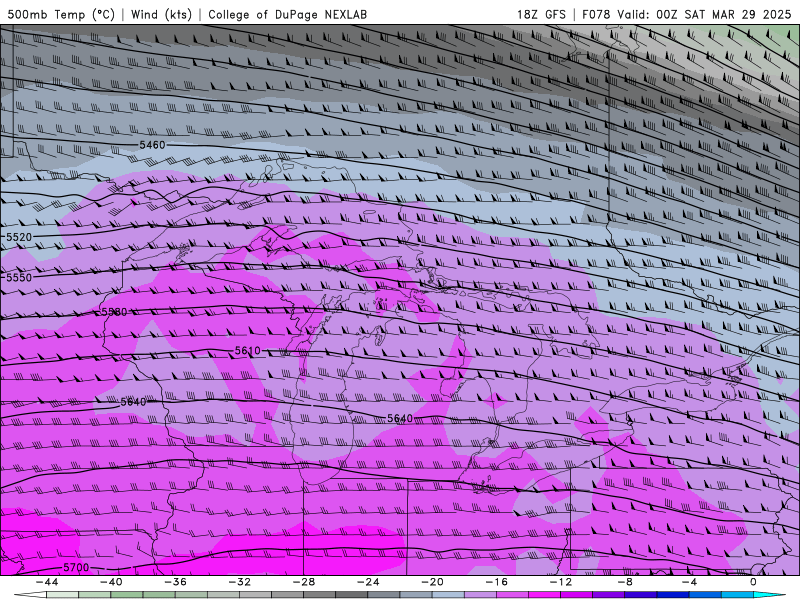Click the -44 color scale value

click(47, 582)
